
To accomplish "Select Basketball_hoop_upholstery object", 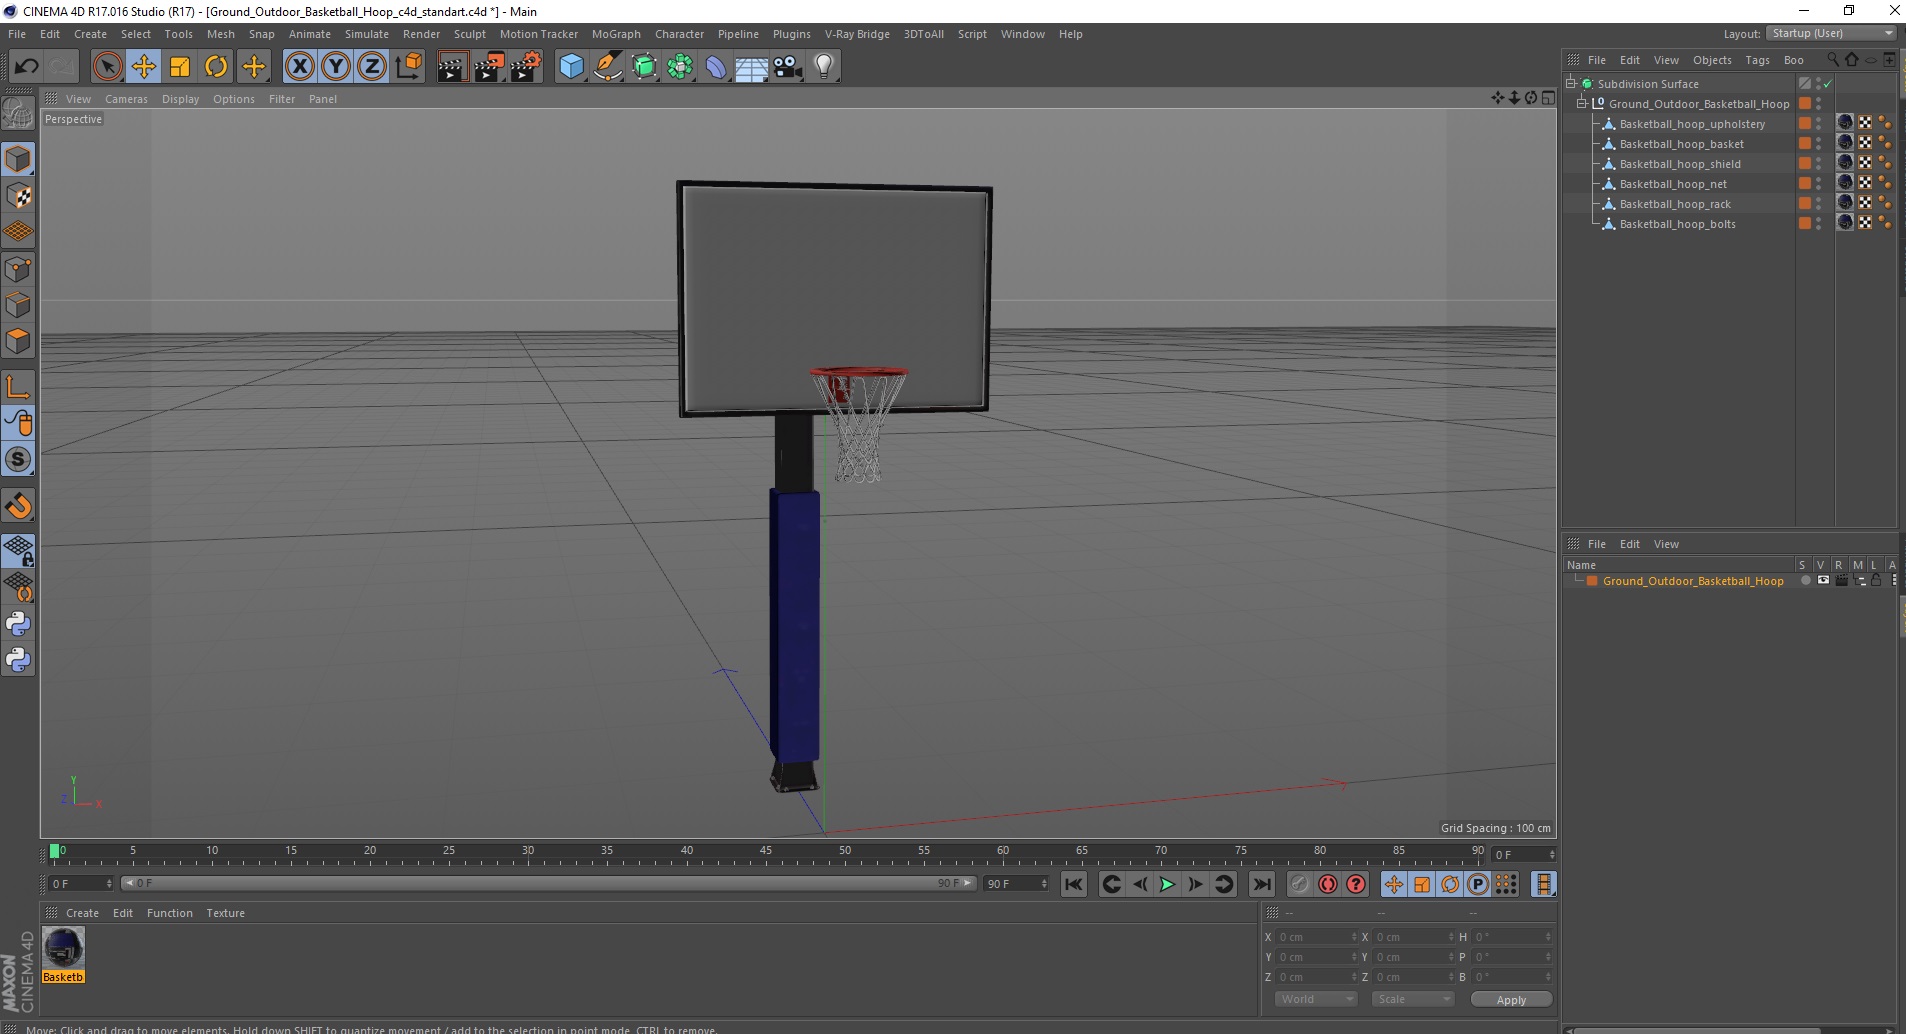I will (x=1692, y=124).
